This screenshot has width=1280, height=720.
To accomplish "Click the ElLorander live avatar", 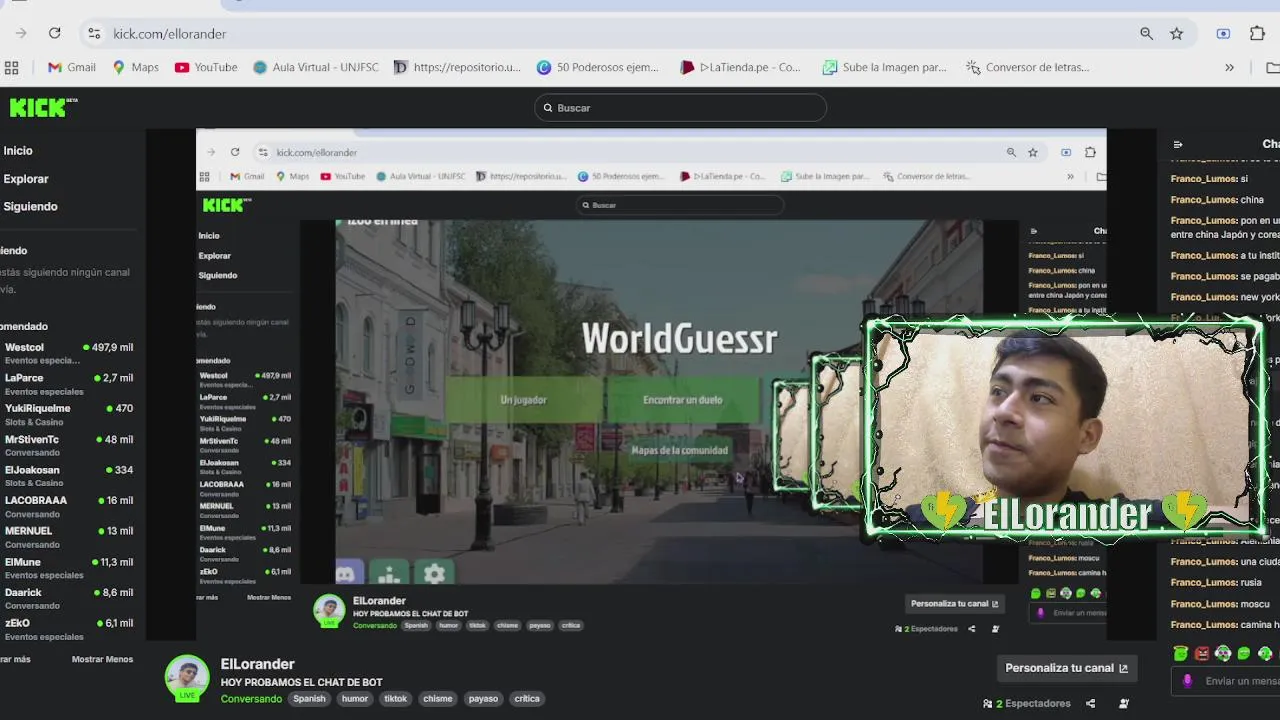I will [x=187, y=677].
